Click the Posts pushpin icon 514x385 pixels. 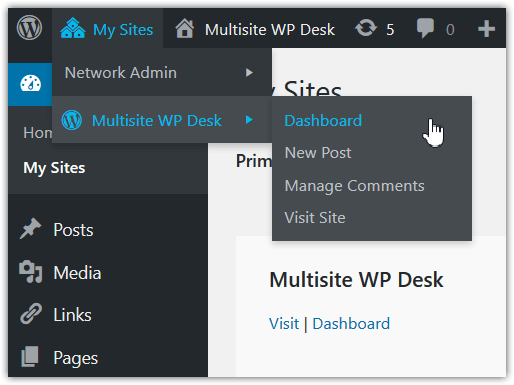(30, 229)
